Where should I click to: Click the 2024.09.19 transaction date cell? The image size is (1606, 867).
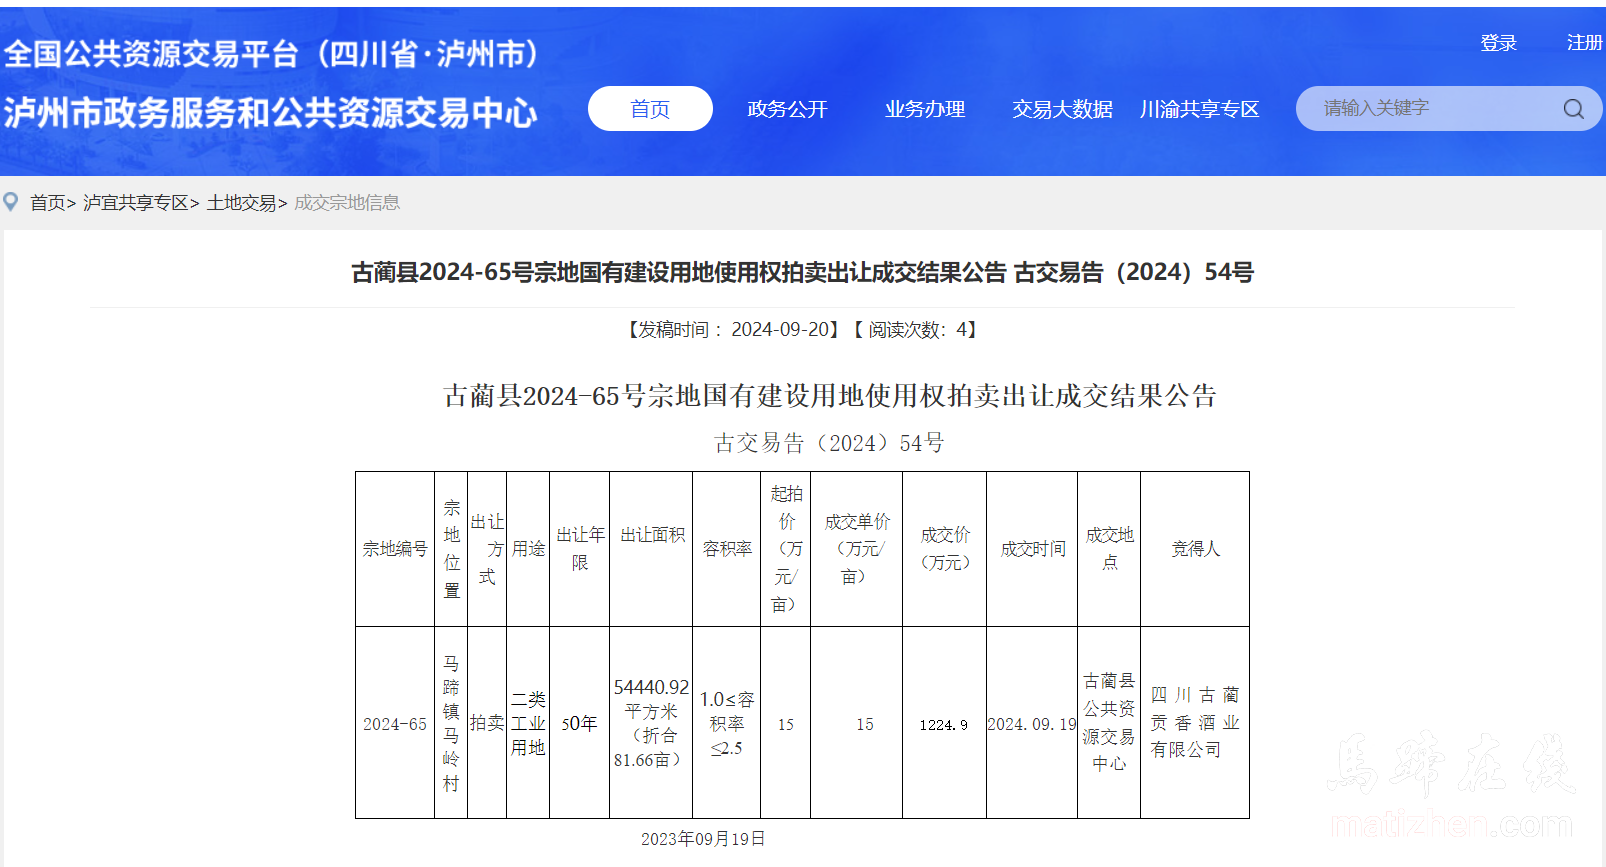pyautogui.click(x=1033, y=724)
